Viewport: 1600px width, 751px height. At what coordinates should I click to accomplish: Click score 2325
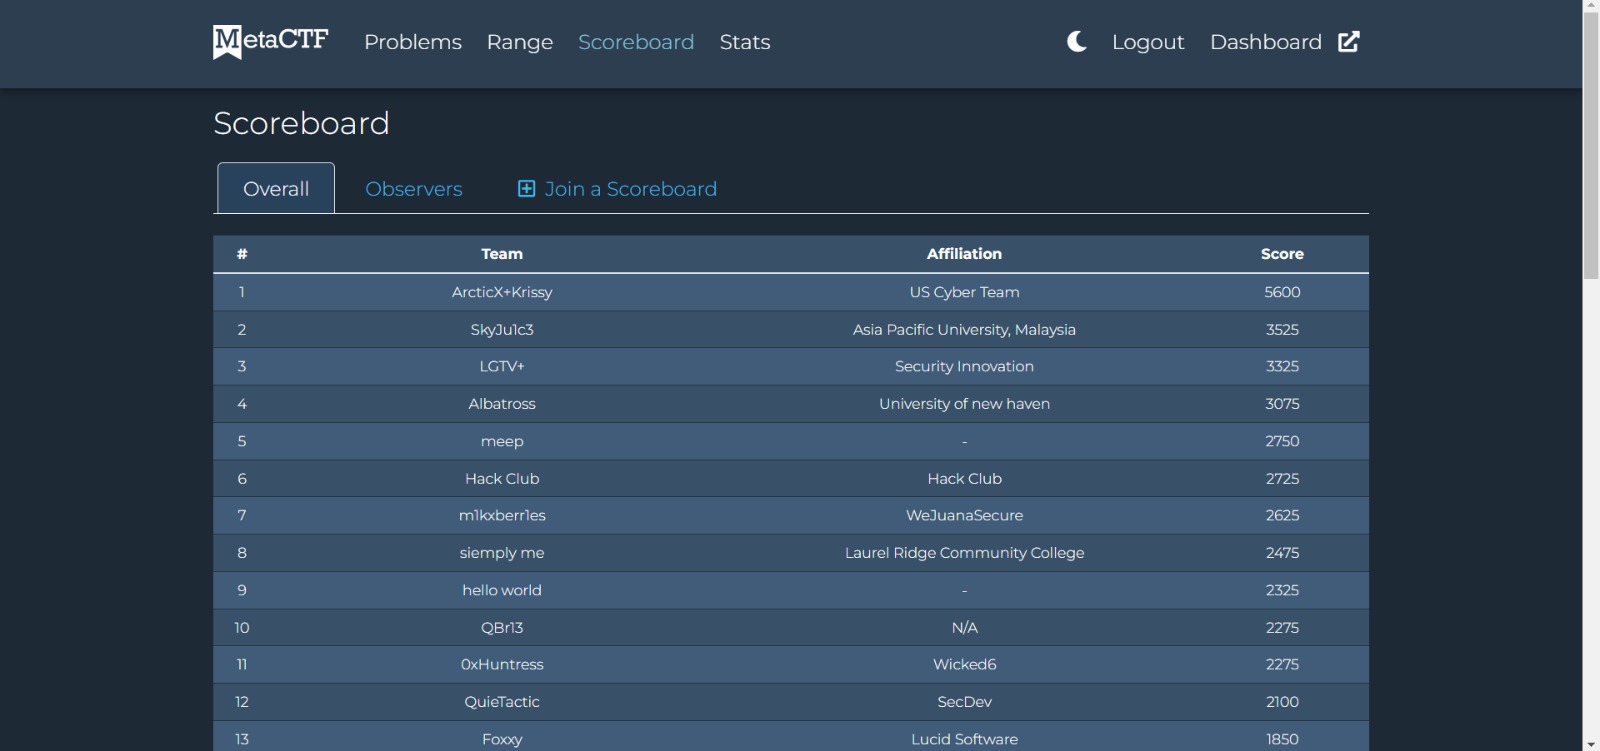click(1282, 590)
